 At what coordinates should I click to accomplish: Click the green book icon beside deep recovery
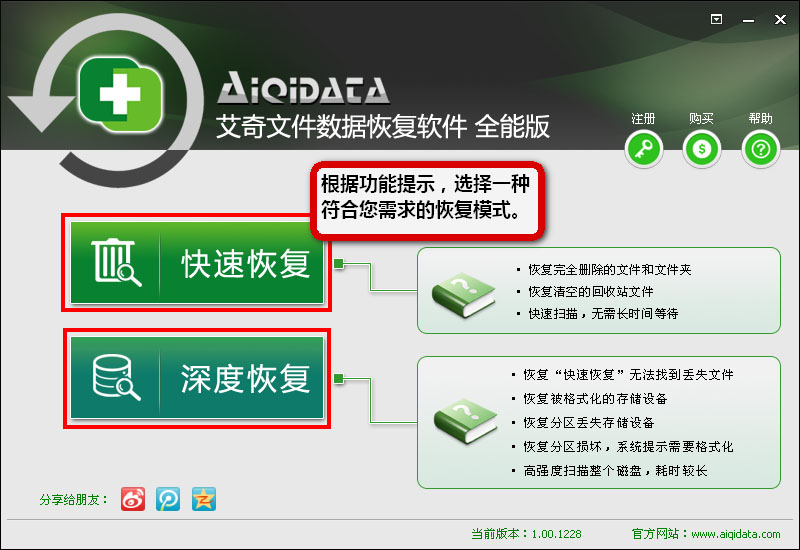(465, 421)
